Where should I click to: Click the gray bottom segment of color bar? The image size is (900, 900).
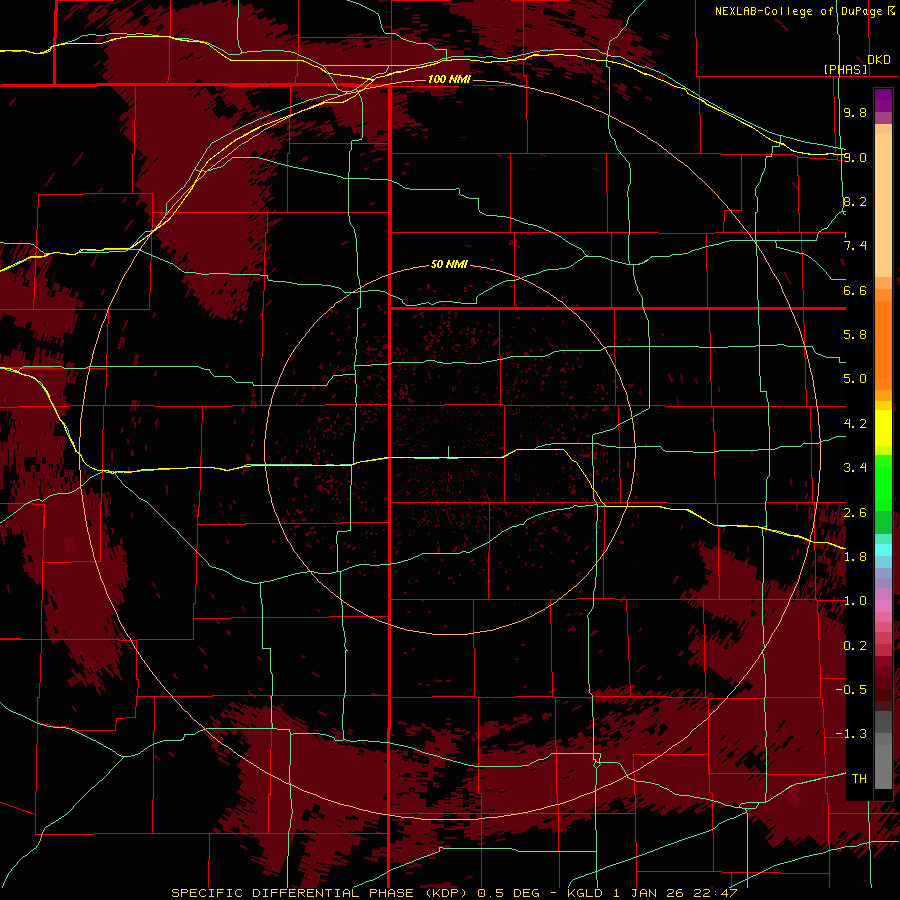[883, 761]
